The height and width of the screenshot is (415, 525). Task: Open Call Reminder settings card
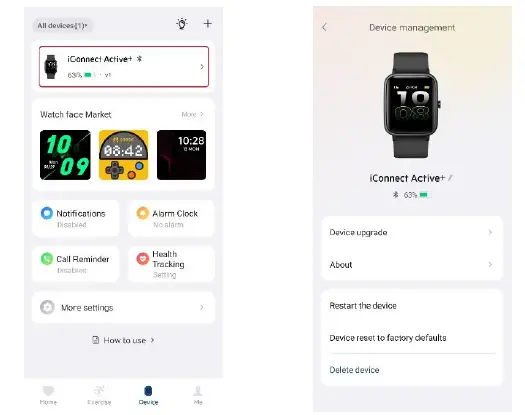(76, 264)
